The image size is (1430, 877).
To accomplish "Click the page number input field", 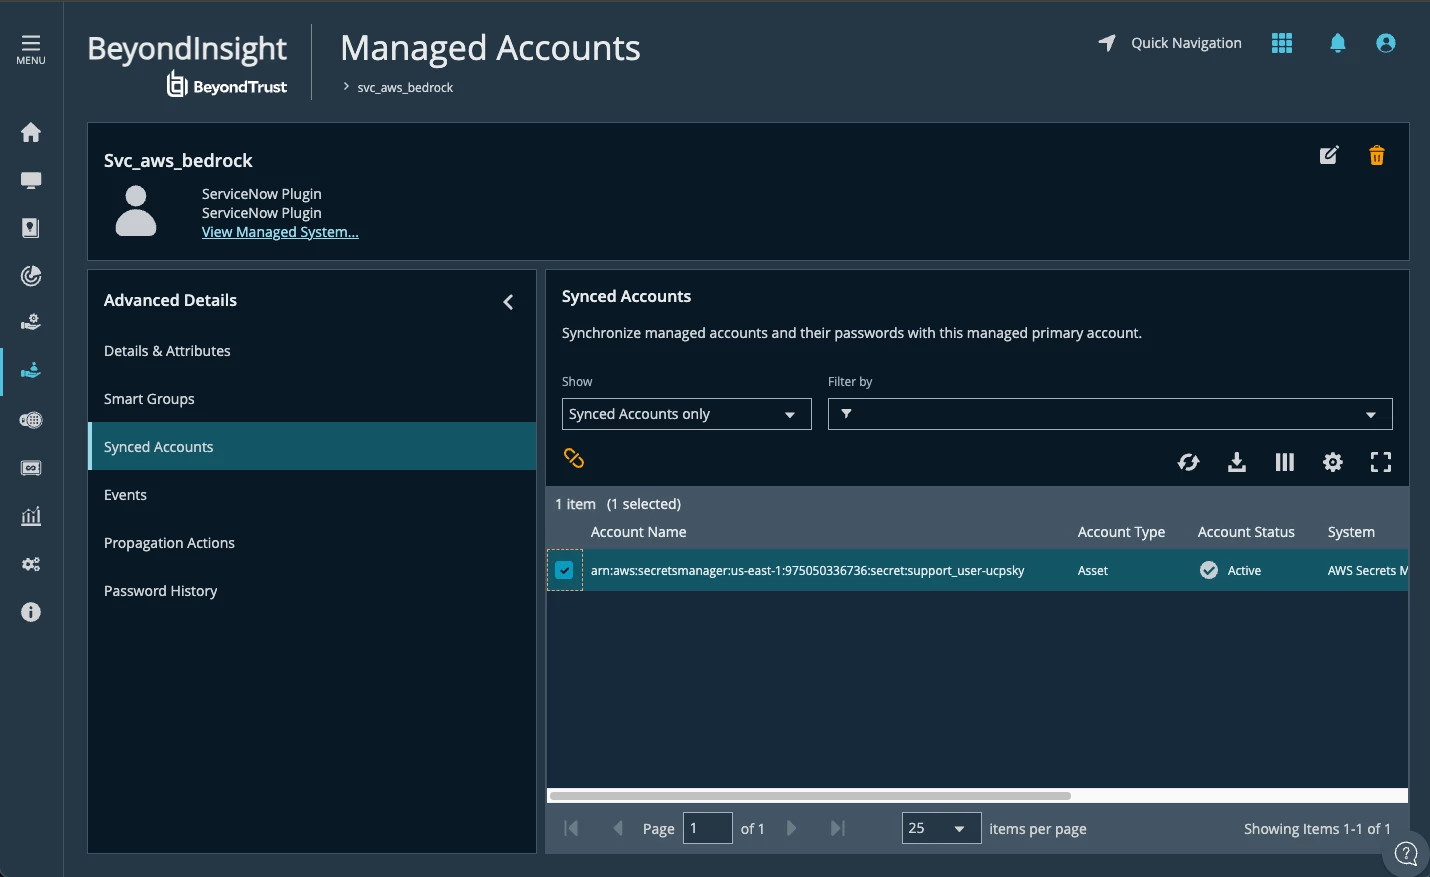I will tap(708, 828).
